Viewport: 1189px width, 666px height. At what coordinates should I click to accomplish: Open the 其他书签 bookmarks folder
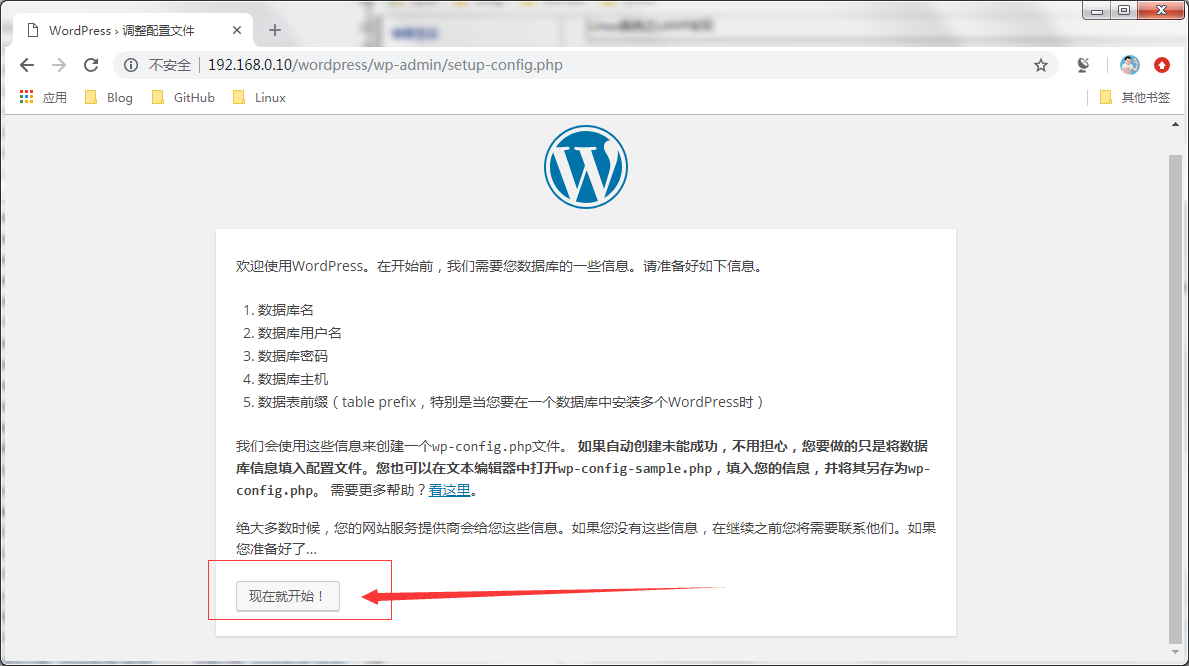pyautogui.click(x=1134, y=97)
